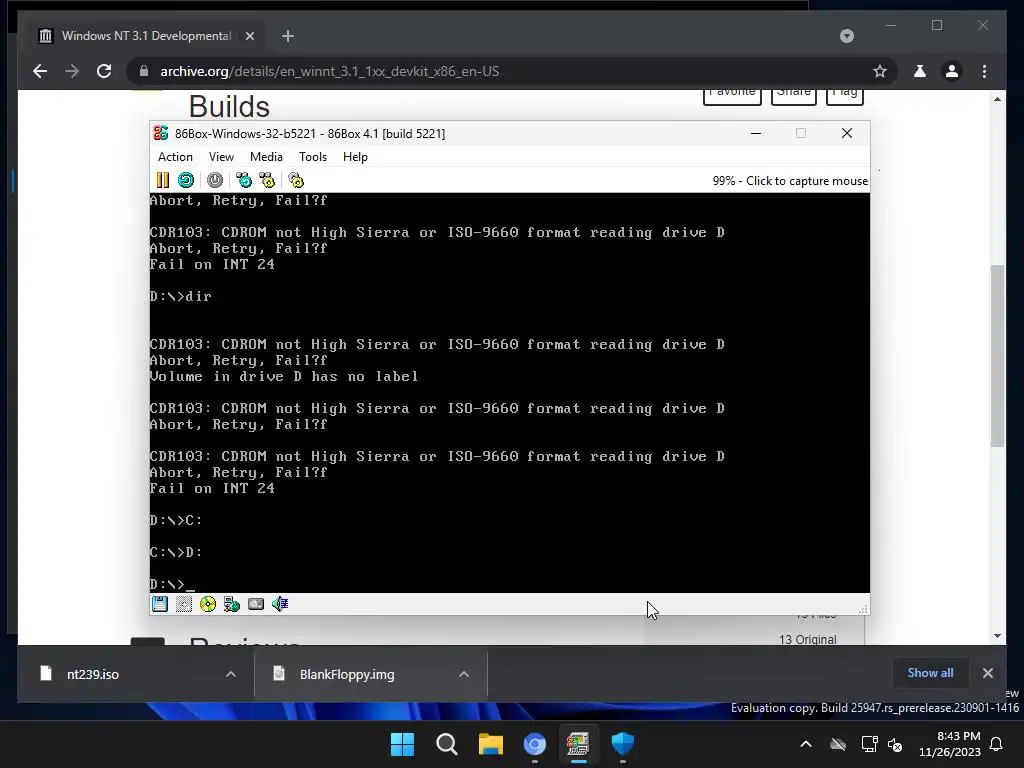The image size is (1024, 768).
Task: Open 86Box settings gear icon
Action: click(296, 180)
